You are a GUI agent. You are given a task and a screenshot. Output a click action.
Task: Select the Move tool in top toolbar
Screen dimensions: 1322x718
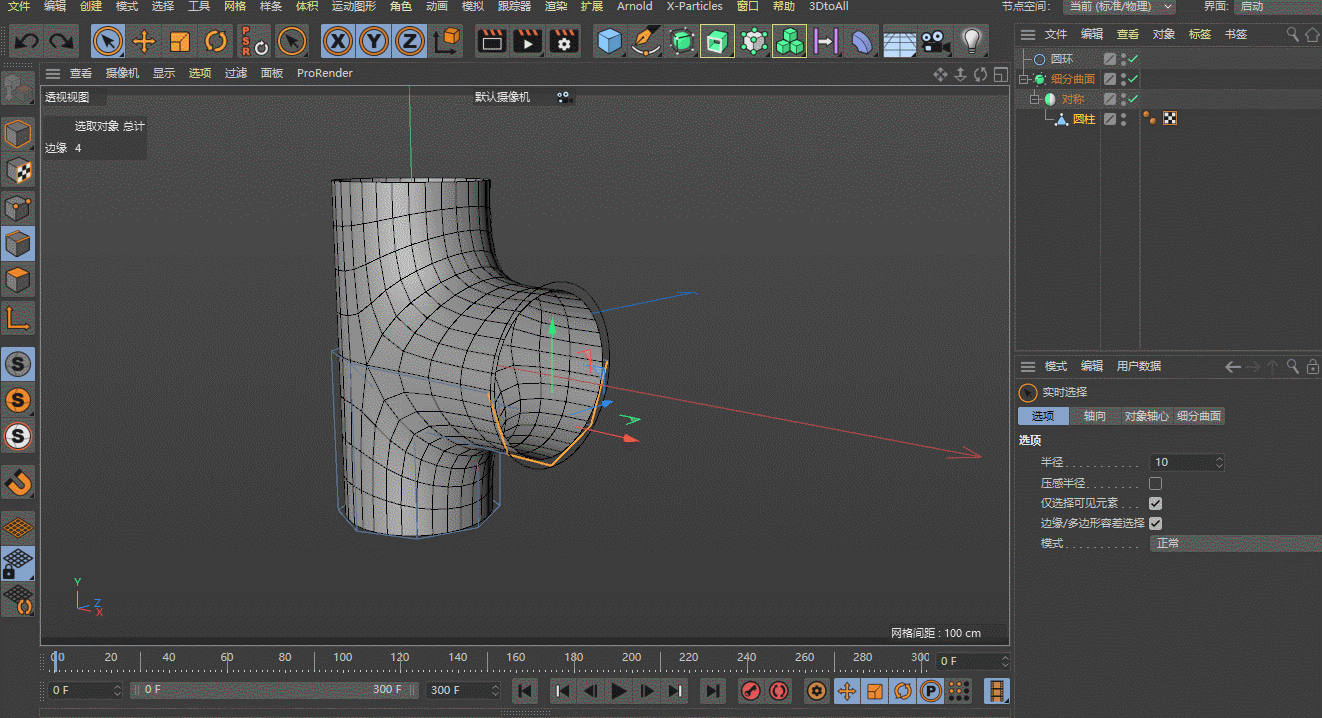(144, 41)
